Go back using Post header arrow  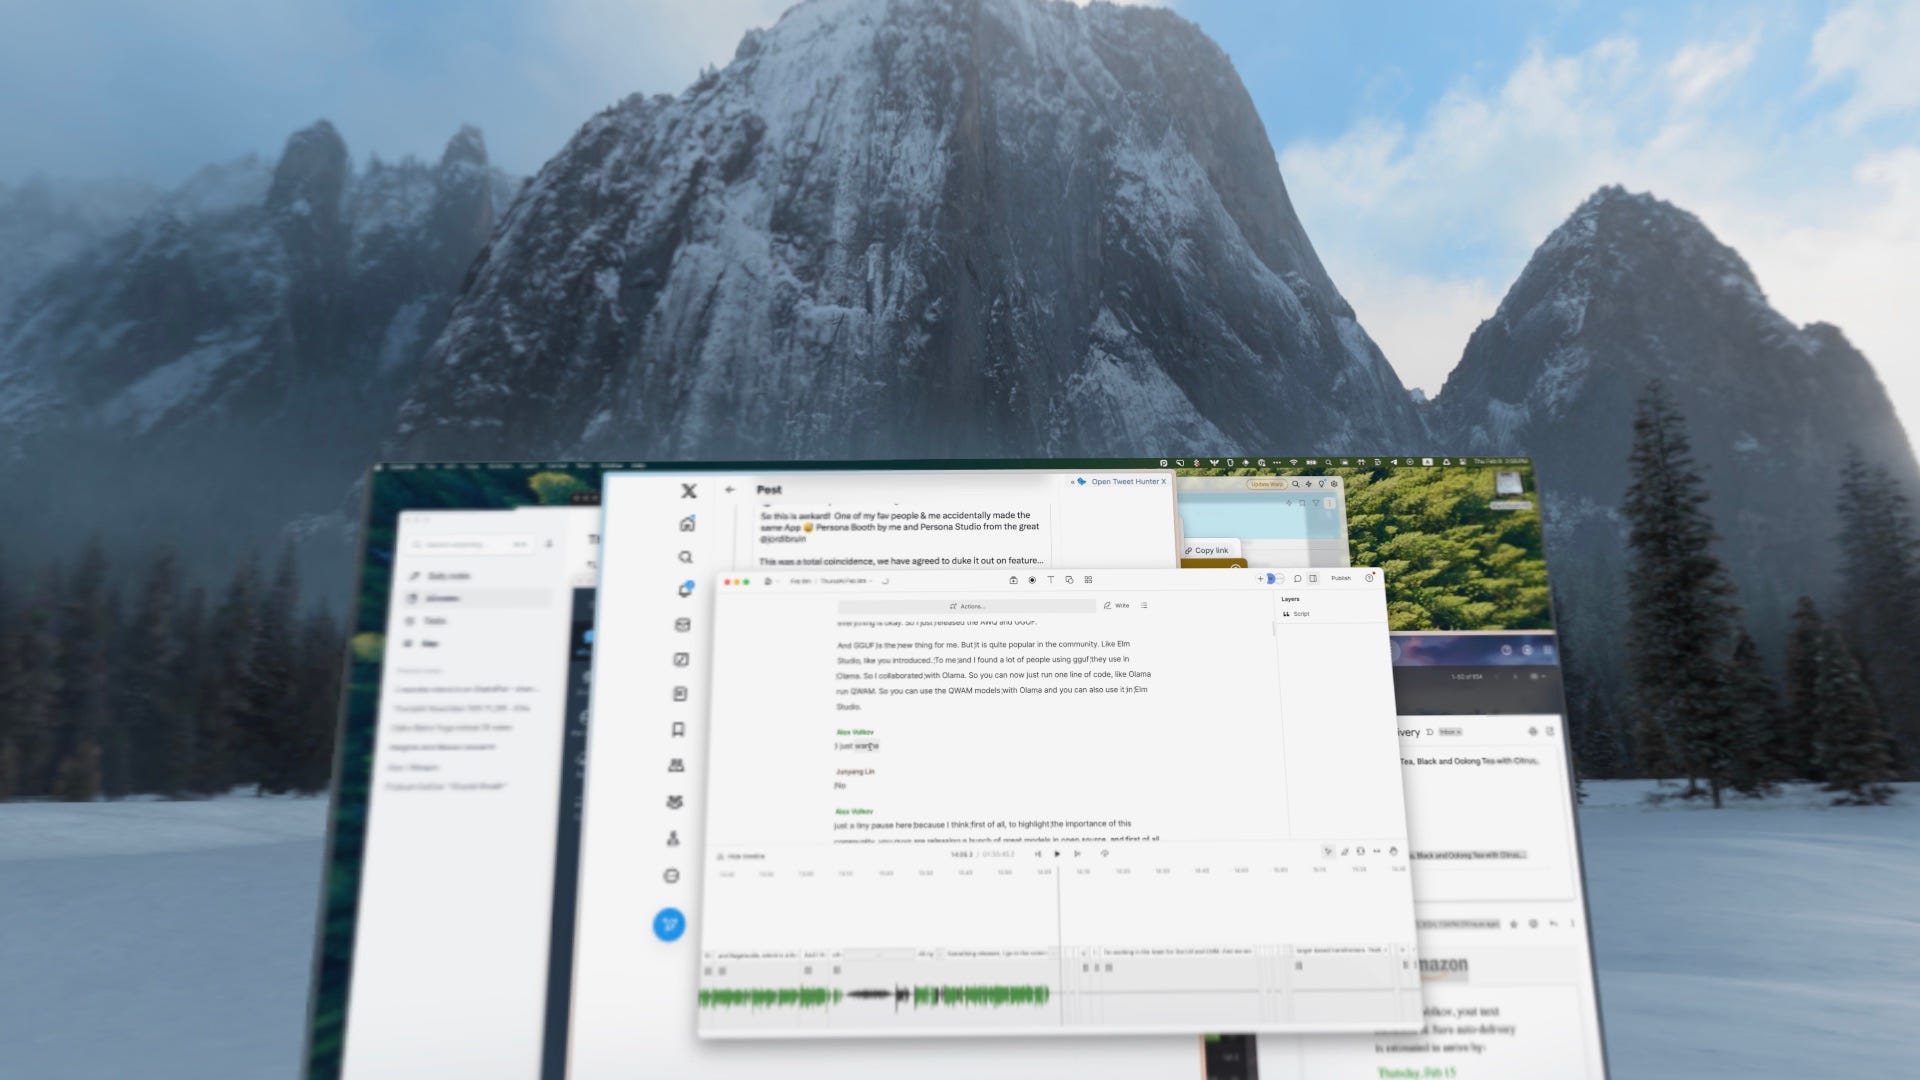(730, 489)
